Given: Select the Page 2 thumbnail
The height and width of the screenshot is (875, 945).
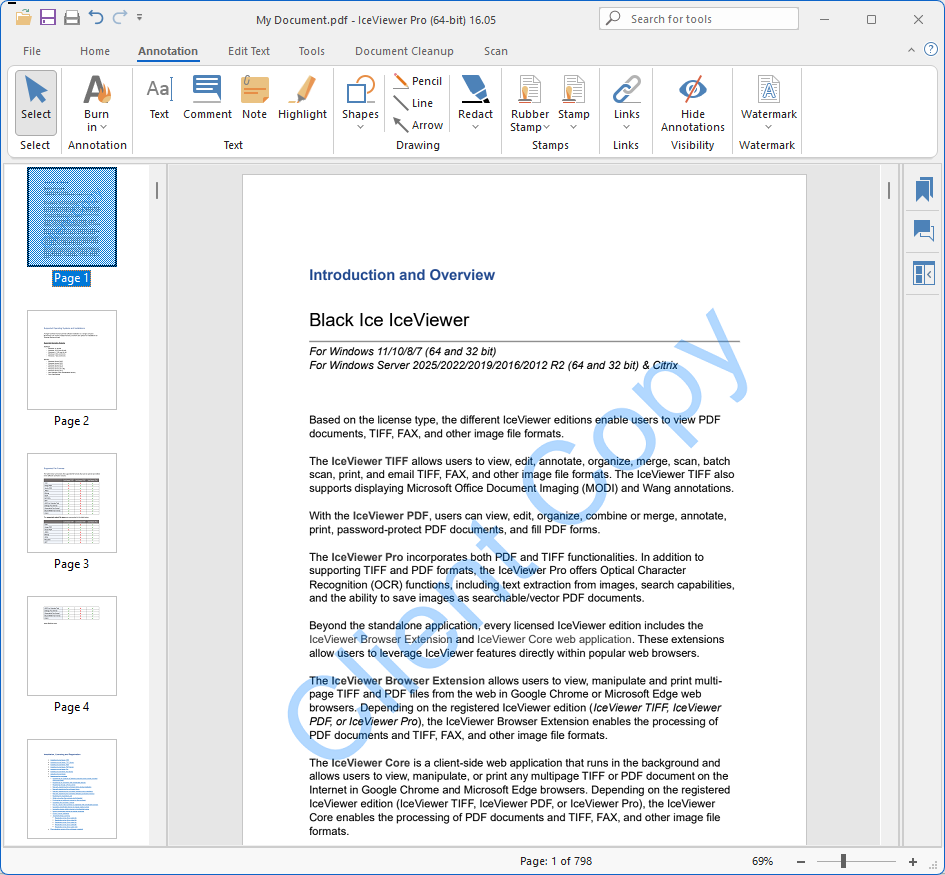Looking at the screenshot, I should (x=72, y=360).
